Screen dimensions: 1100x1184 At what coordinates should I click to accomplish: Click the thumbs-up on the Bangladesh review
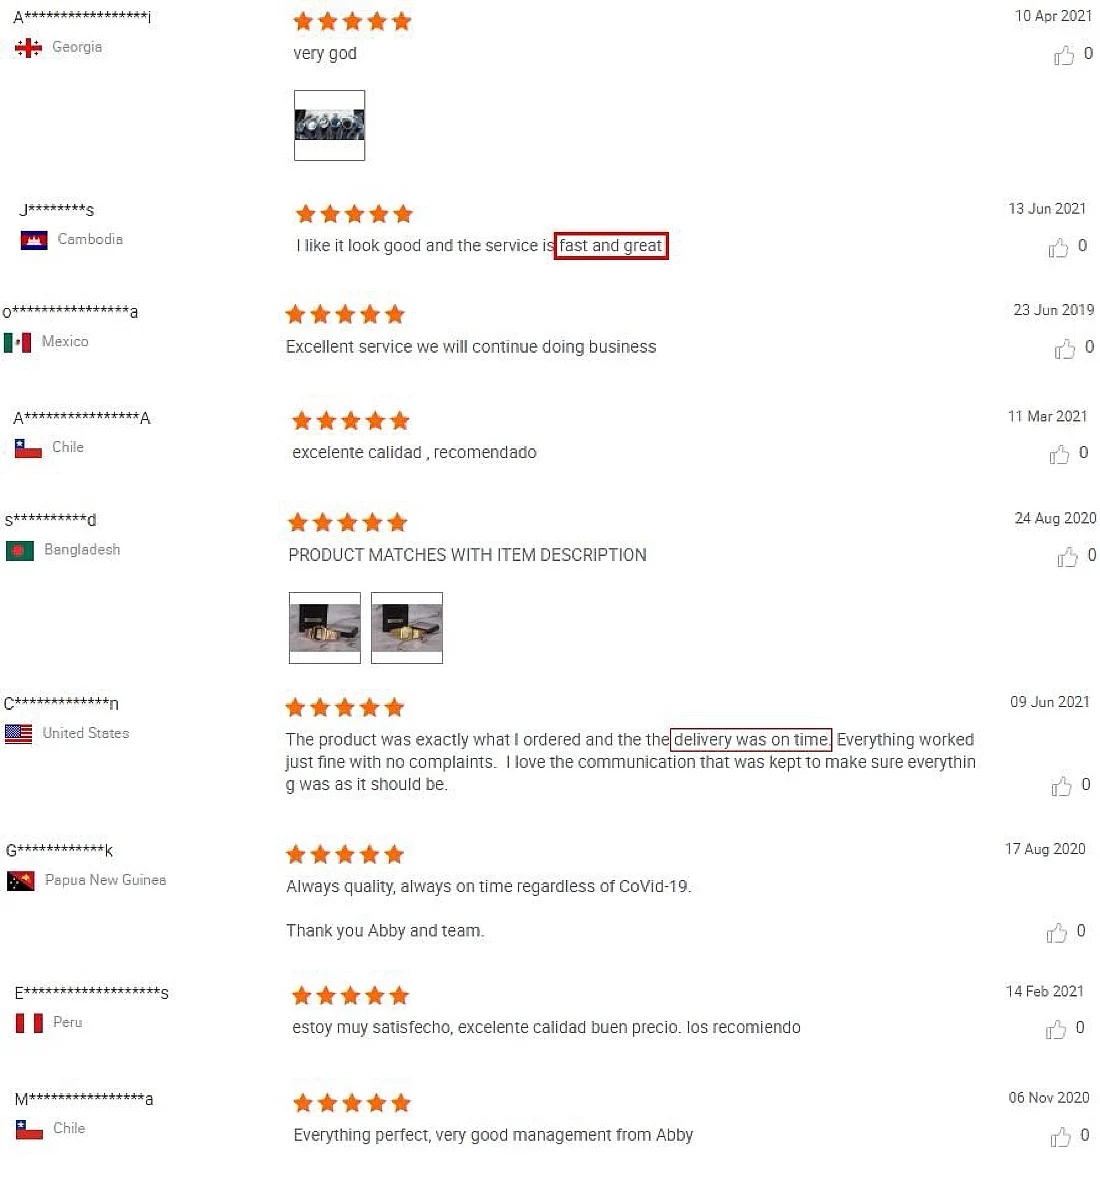[x=1068, y=557]
